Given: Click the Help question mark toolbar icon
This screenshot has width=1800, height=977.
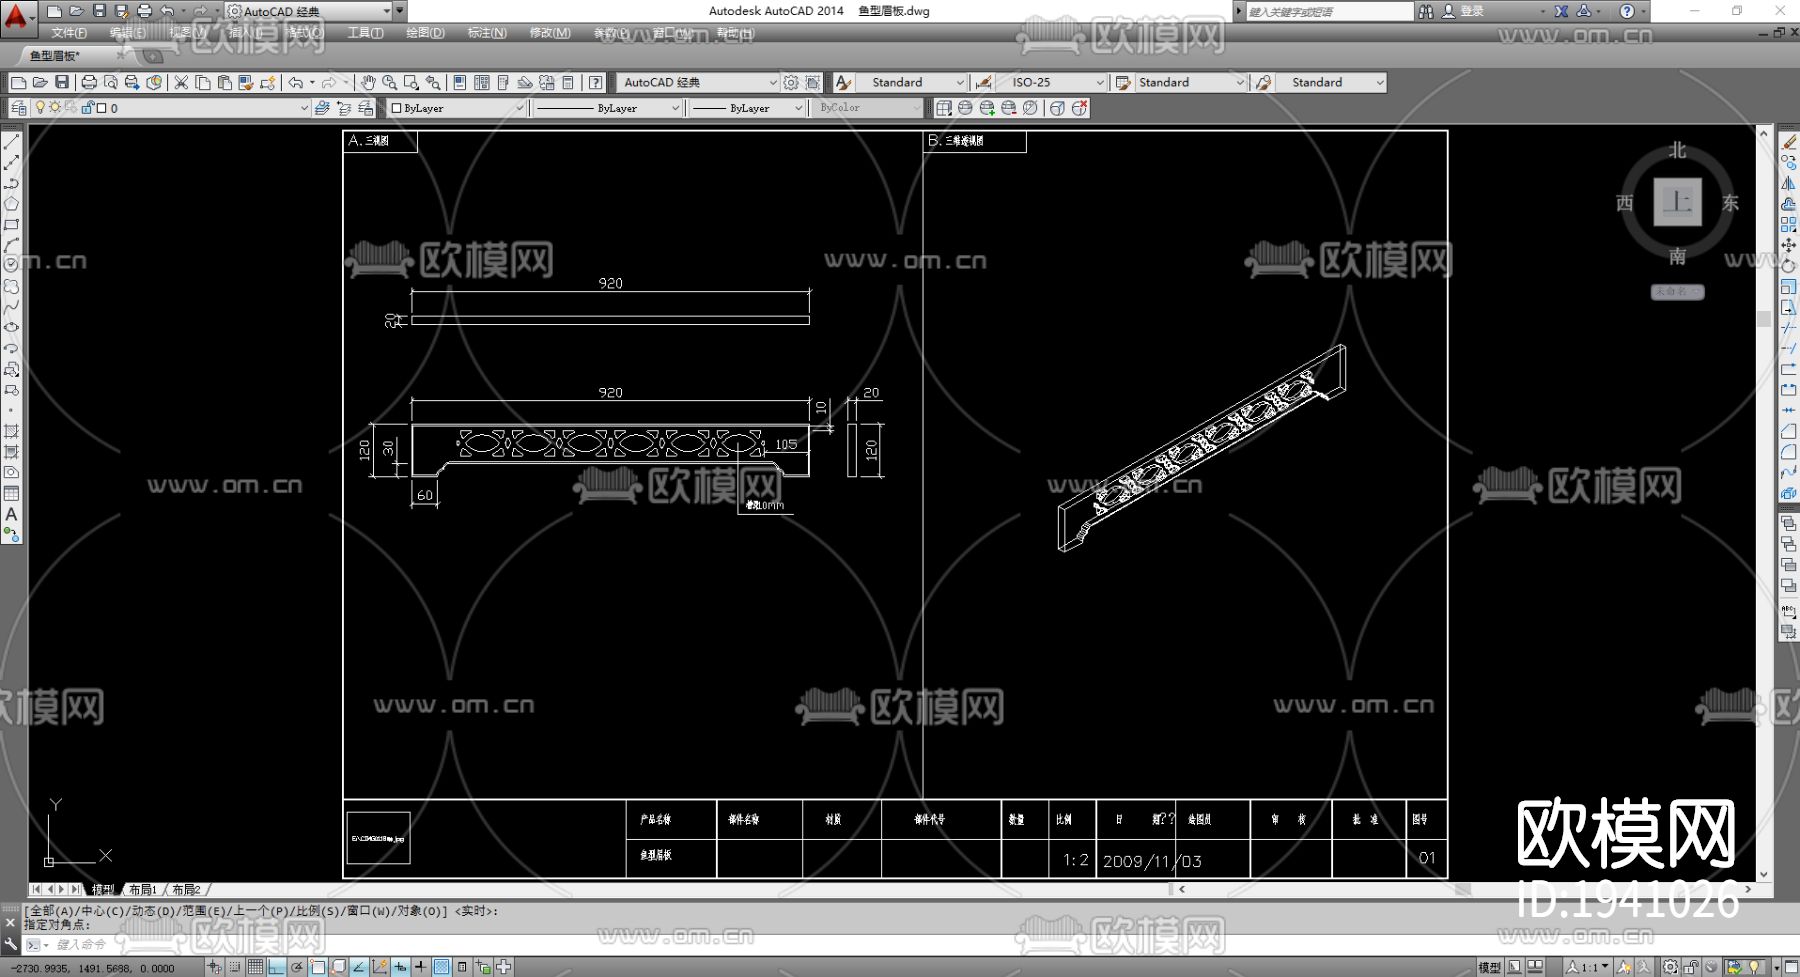Looking at the screenshot, I should click(595, 83).
